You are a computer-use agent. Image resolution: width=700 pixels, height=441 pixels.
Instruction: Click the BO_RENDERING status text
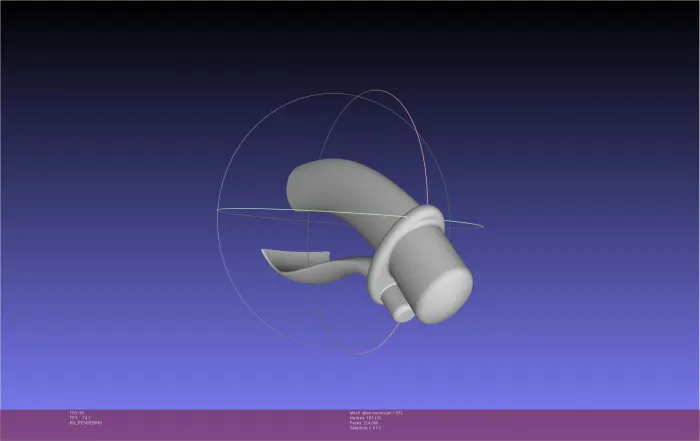tap(86, 422)
